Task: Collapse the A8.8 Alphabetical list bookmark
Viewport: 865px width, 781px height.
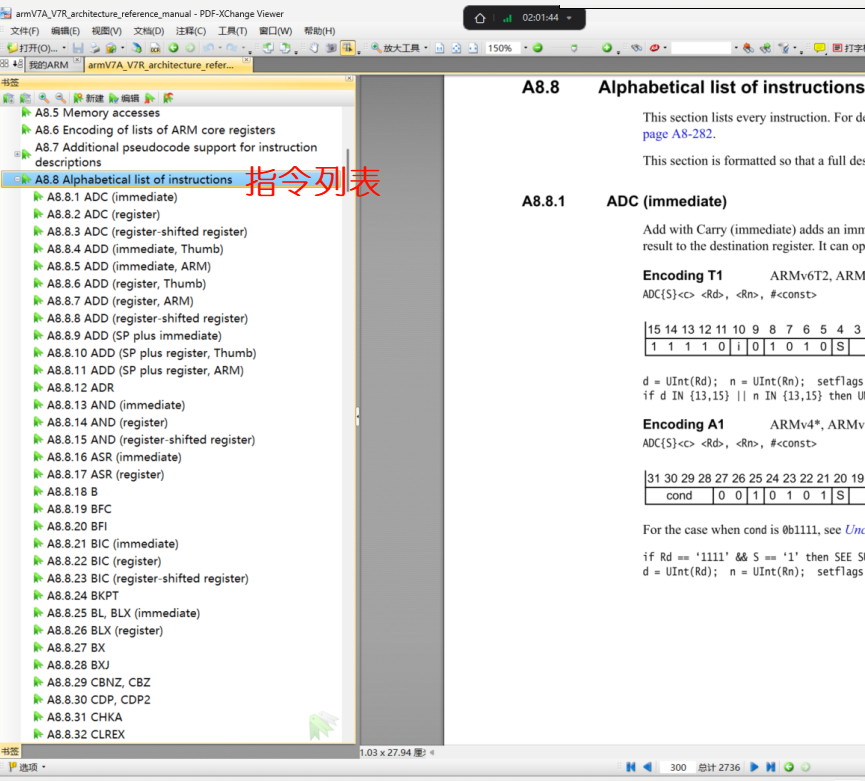Action: pyautogui.click(x=17, y=179)
